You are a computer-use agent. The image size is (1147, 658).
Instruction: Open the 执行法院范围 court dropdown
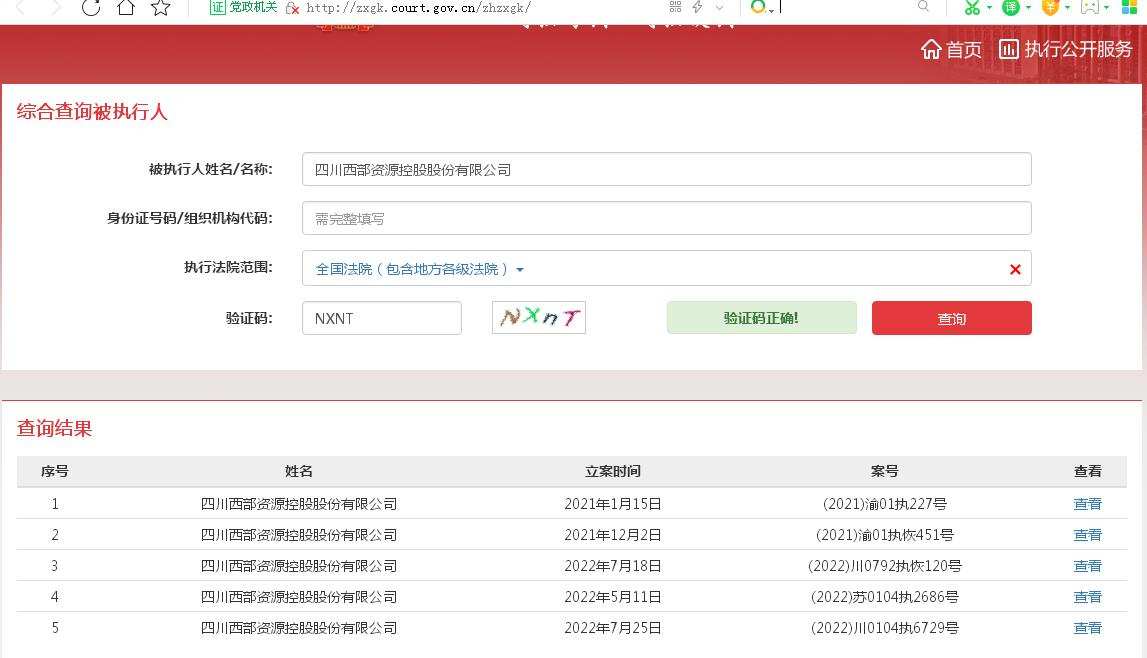(419, 269)
